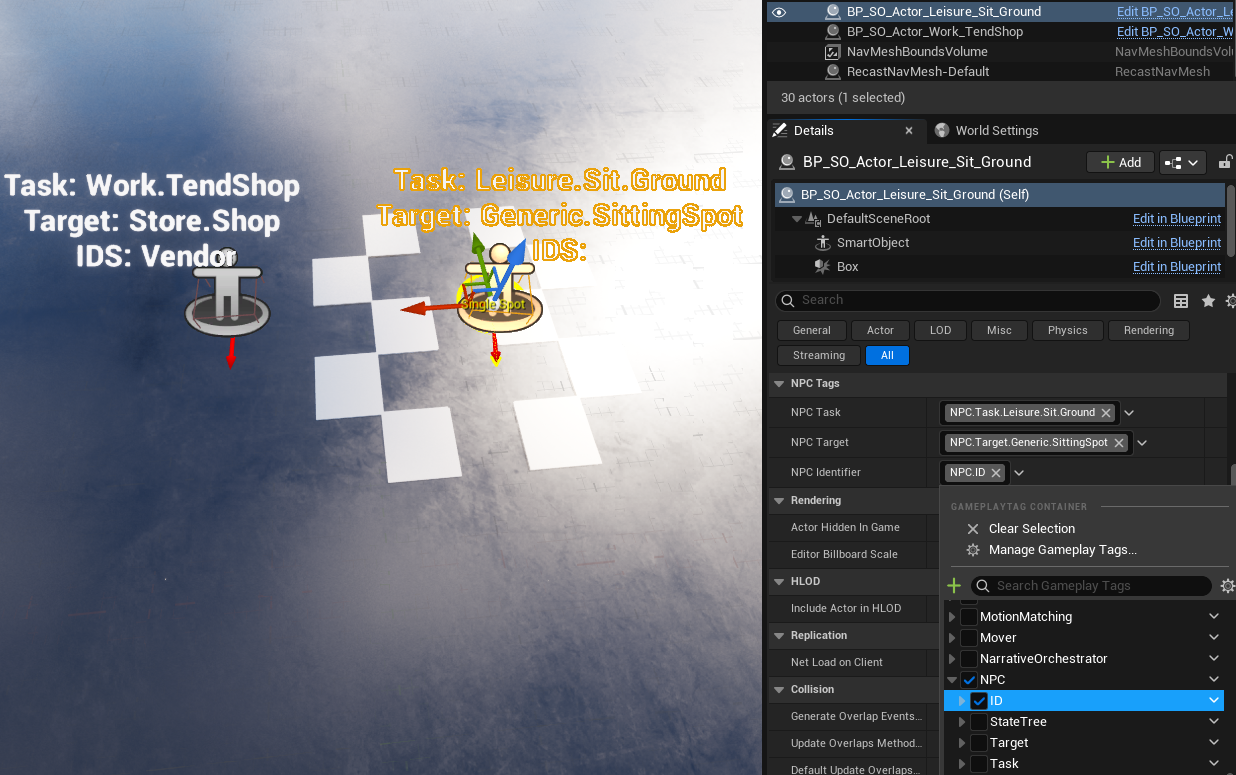The height and width of the screenshot is (775, 1236).
Task: Open the property matrix table icon
Action: tap(1181, 301)
